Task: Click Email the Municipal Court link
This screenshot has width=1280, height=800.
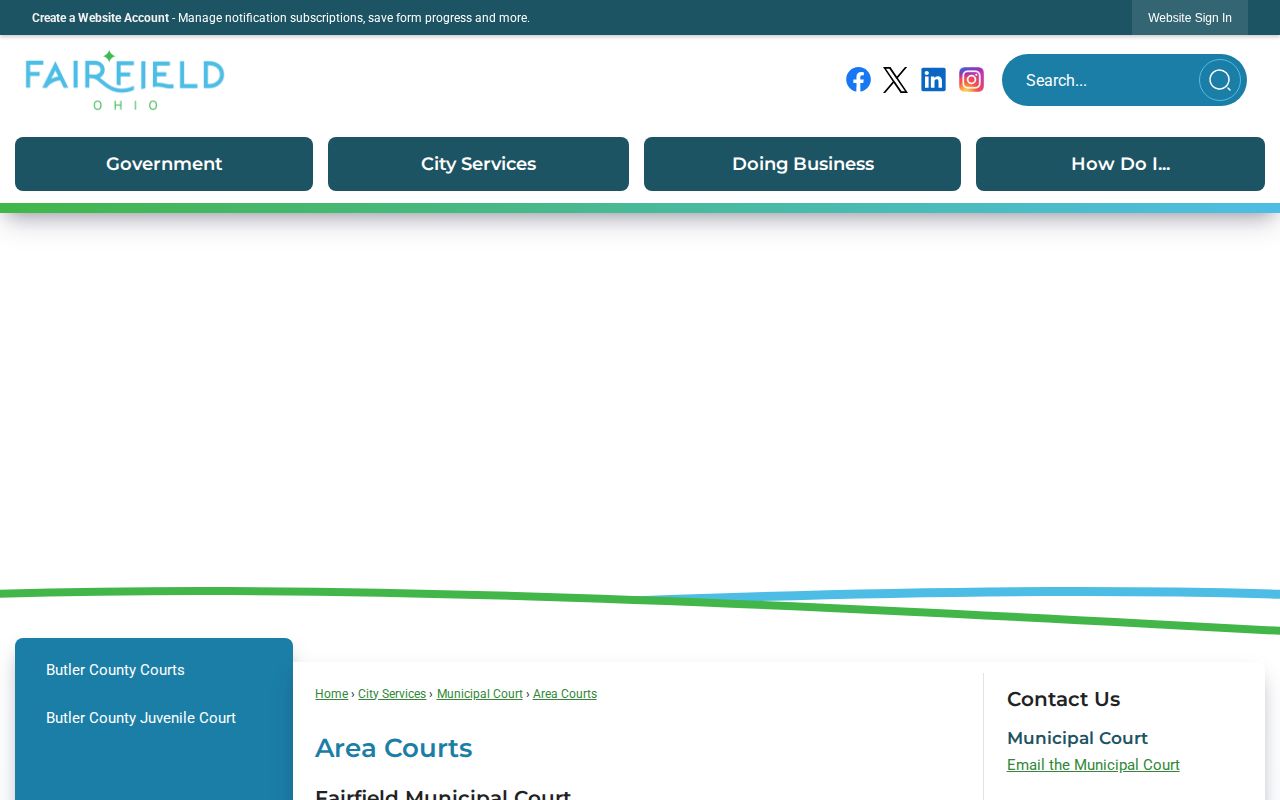Action: click(x=1093, y=765)
